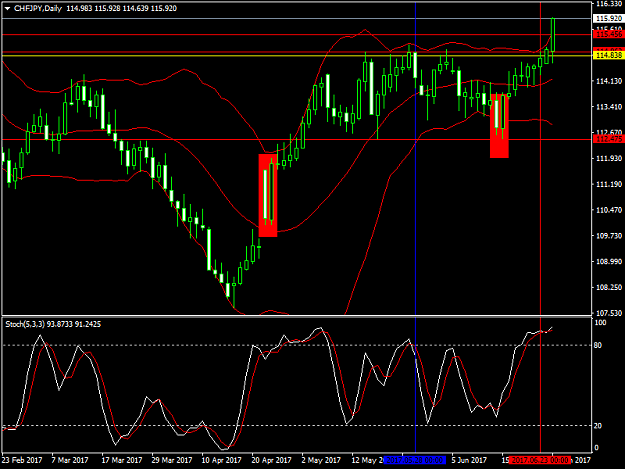The height and width of the screenshot is (469, 625).
Task: Select the 112.475 red price label
Action: (x=609, y=139)
